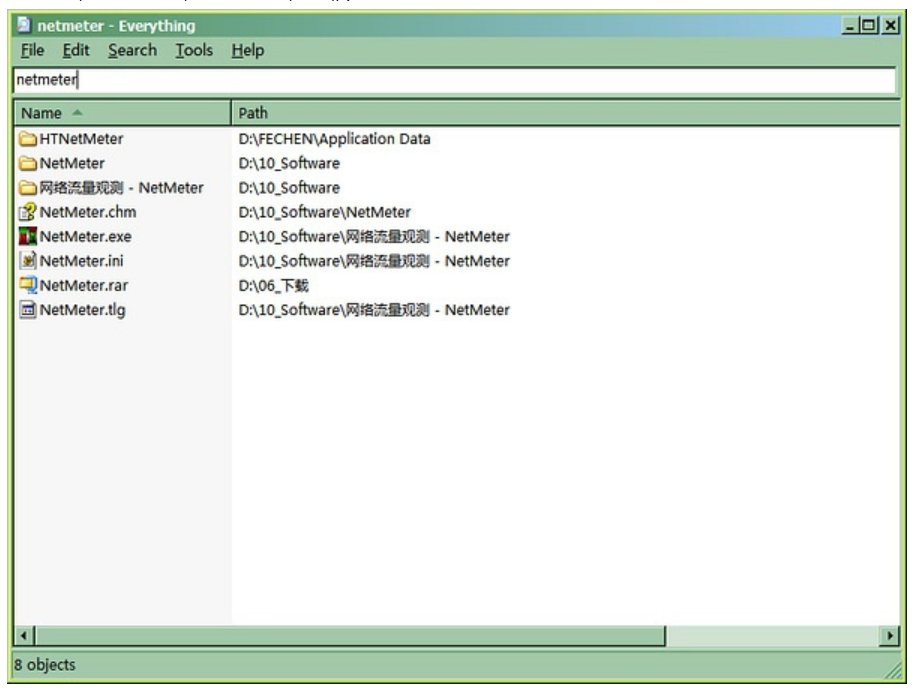Click the 8 objects status bar text
Screen dimensions: 920x698
(45, 665)
